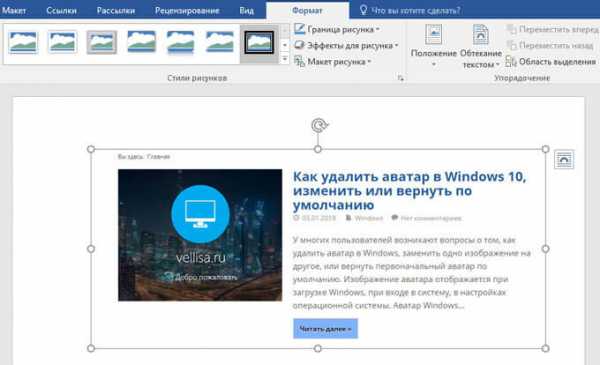
Task: Open the Стили рисунков dialog launcher
Action: 401,78
